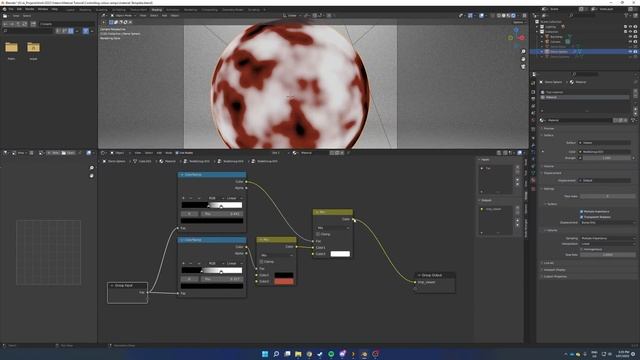Click the green Y axis gizmo ball
This screenshot has width=640, height=360.
(x=511, y=38)
